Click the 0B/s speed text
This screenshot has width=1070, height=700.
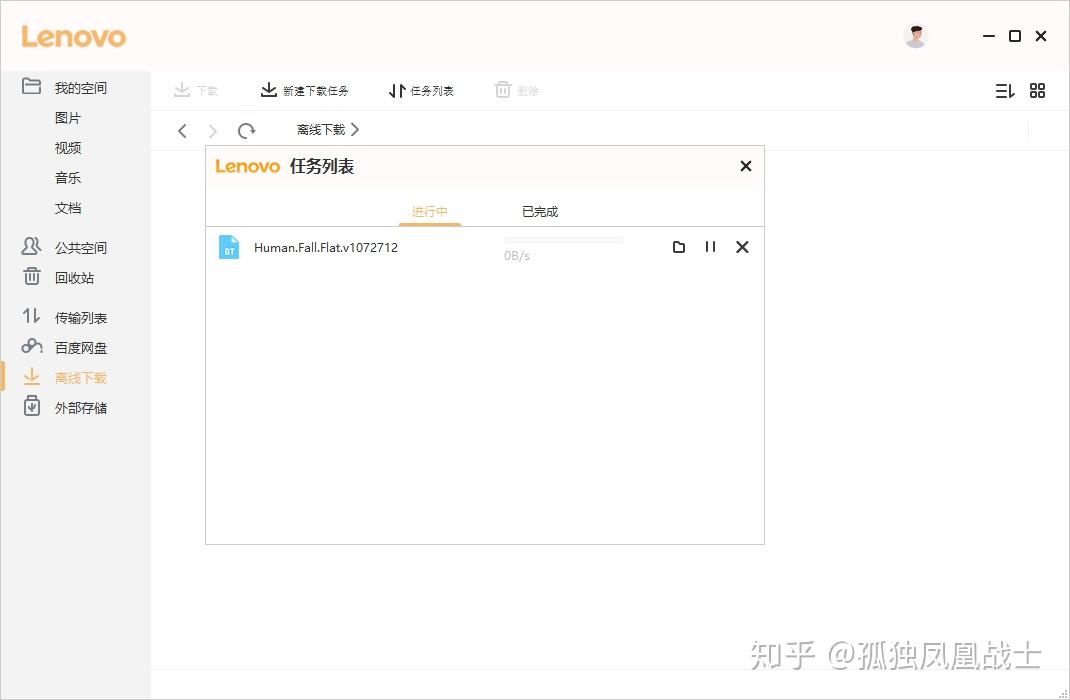click(x=517, y=256)
